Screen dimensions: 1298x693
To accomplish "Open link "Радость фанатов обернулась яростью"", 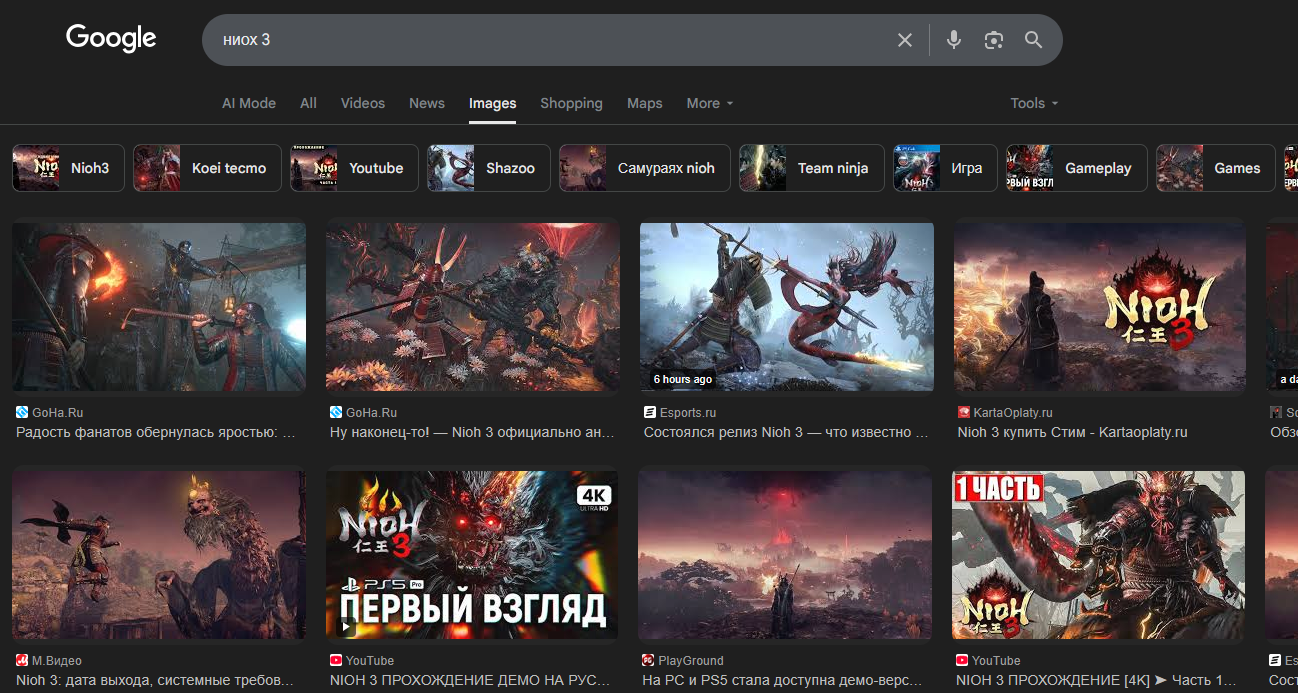I will (156, 433).
